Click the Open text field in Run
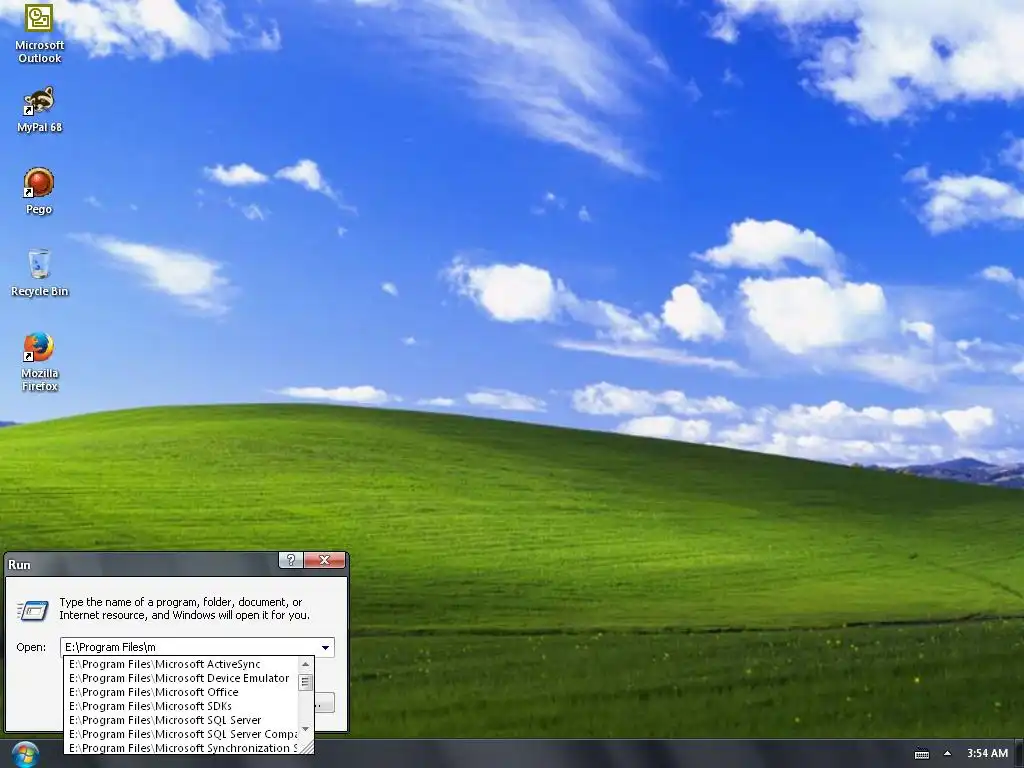 189,647
